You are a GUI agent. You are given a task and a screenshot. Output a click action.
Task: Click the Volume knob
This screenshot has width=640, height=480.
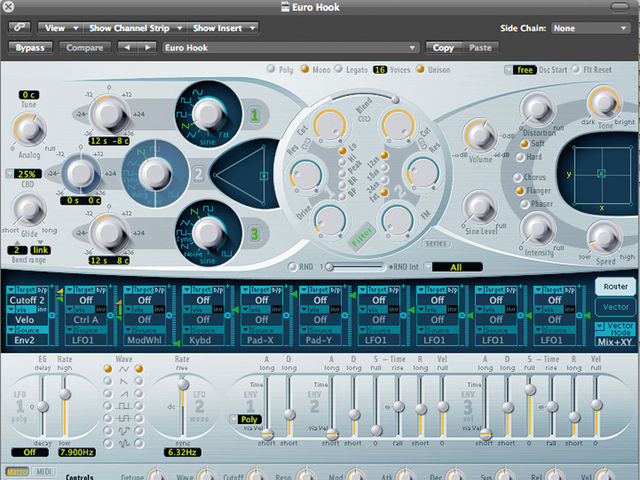pos(480,136)
